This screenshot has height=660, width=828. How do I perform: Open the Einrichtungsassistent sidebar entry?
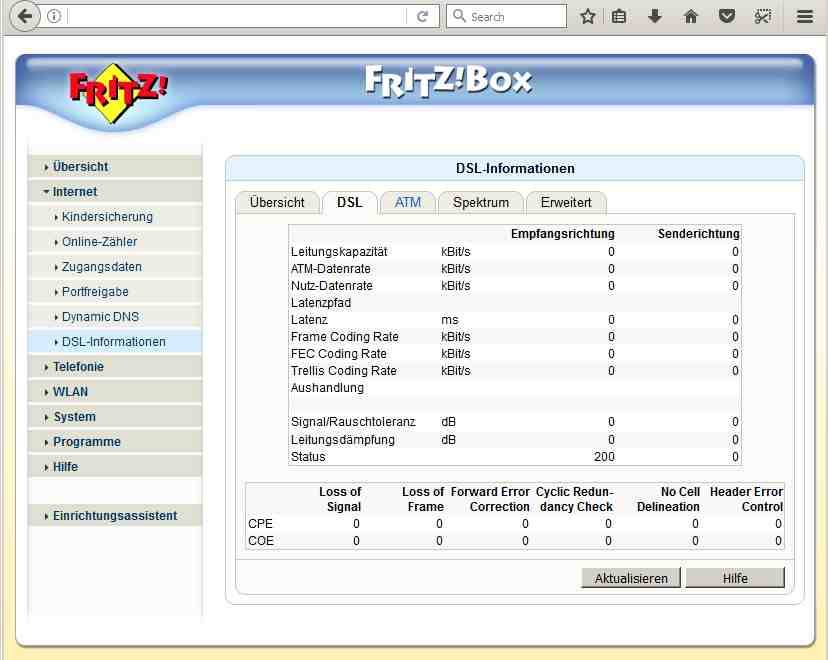[x=115, y=516]
